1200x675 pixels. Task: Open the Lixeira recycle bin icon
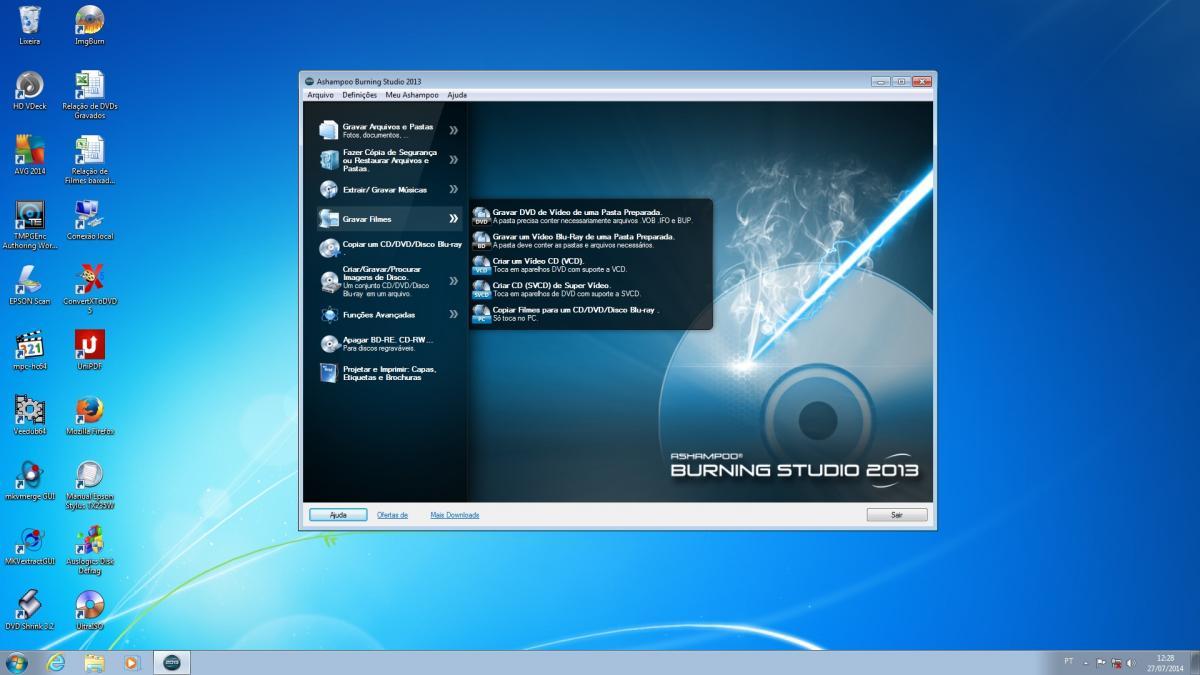[x=30, y=19]
